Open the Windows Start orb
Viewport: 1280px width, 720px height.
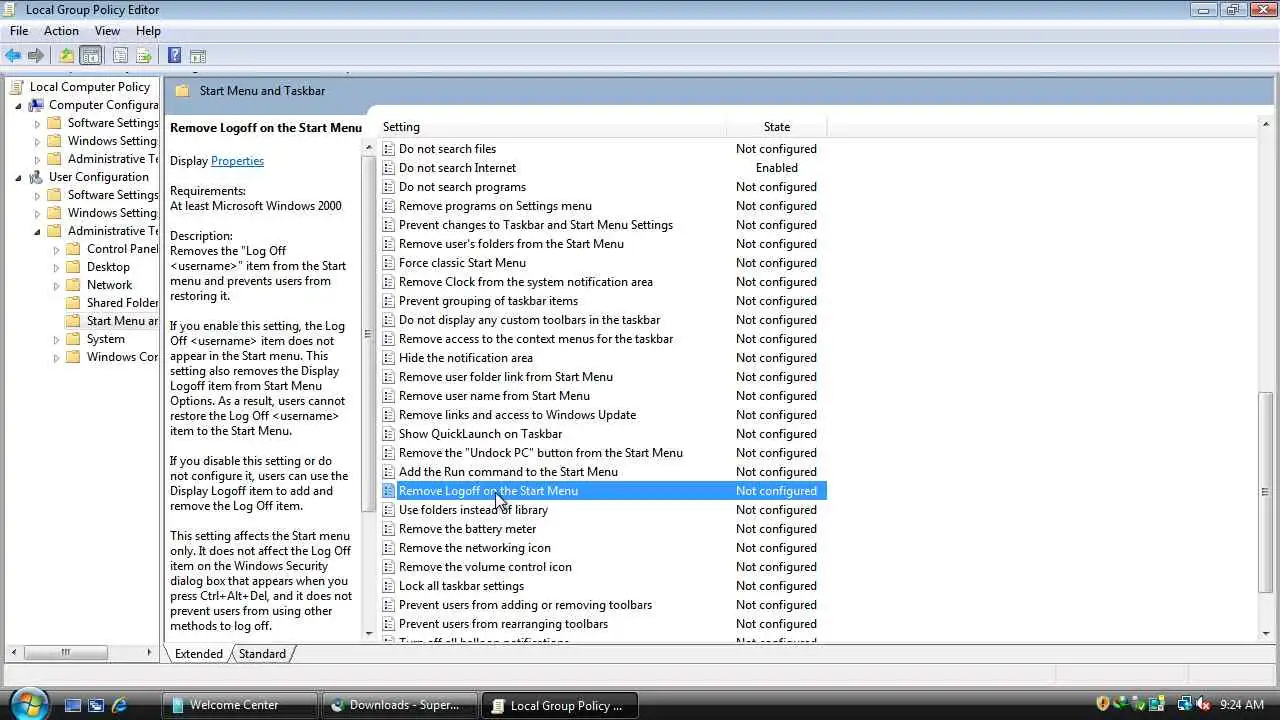tap(28, 704)
